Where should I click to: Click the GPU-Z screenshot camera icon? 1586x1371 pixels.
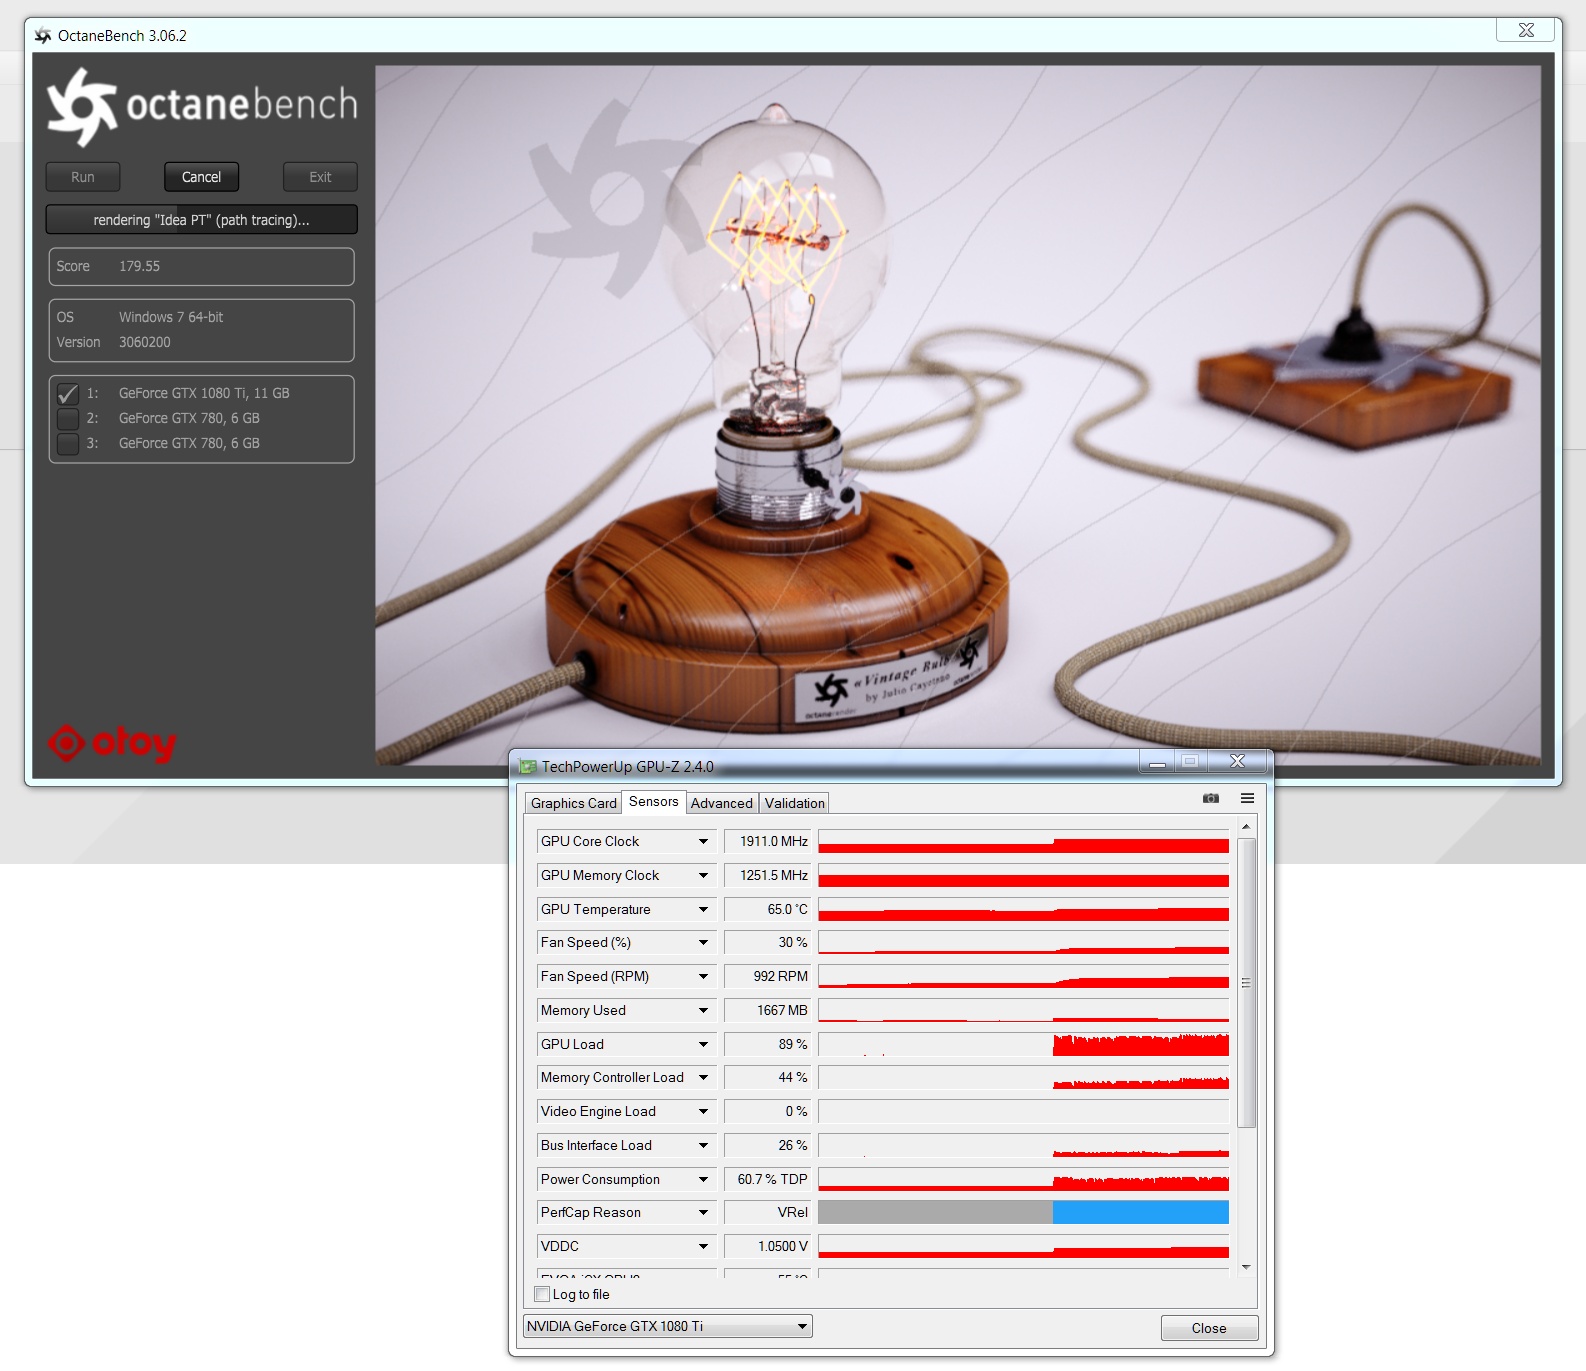coord(1211,798)
